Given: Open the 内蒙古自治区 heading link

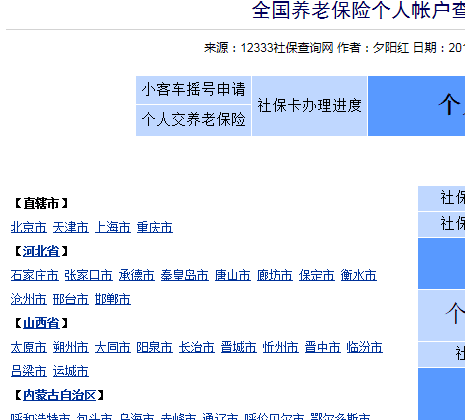Looking at the screenshot, I should tap(59, 395).
